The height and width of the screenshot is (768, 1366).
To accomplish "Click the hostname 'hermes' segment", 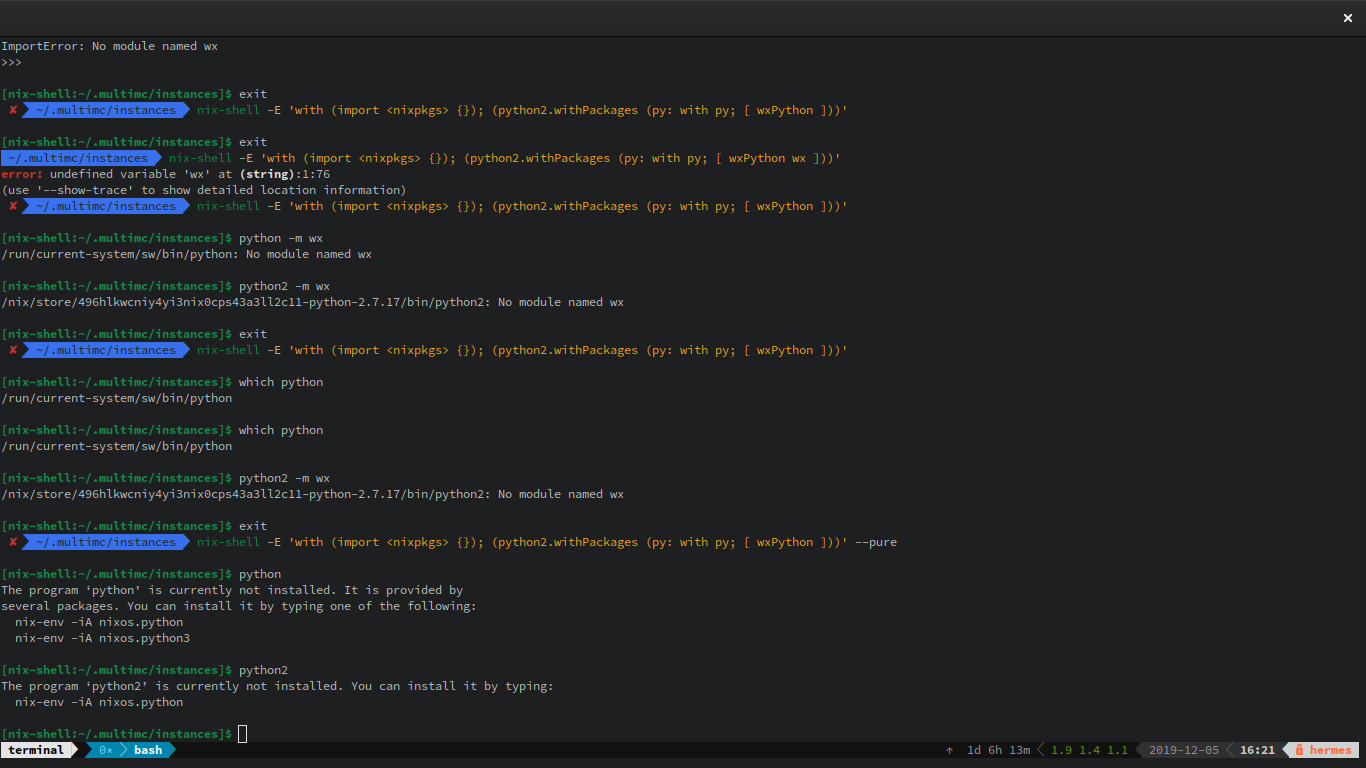I will pos(1330,750).
